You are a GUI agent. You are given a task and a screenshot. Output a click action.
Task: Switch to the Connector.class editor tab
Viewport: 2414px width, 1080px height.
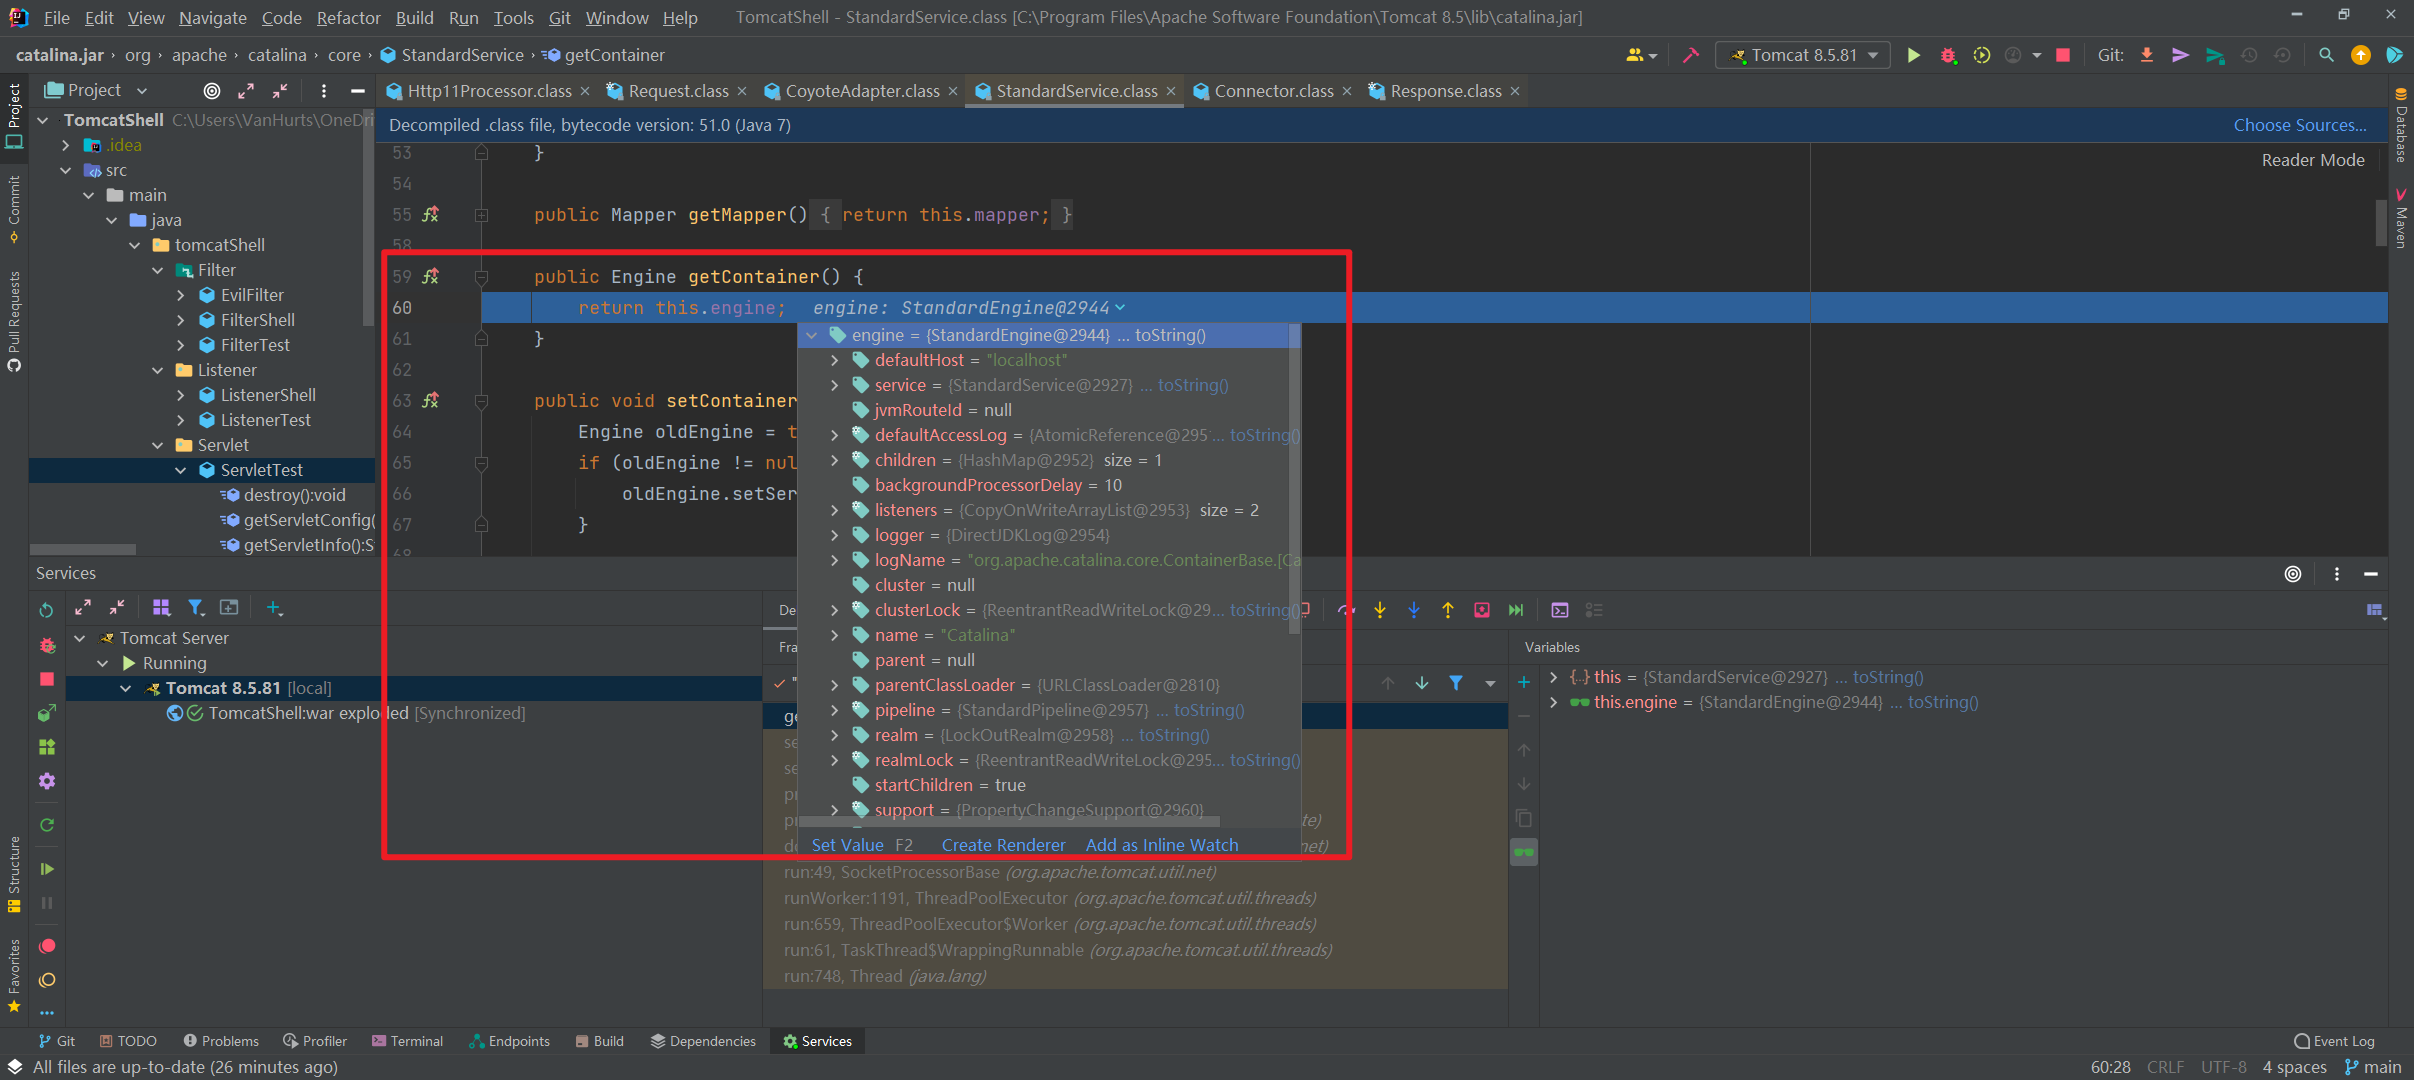[x=1272, y=90]
